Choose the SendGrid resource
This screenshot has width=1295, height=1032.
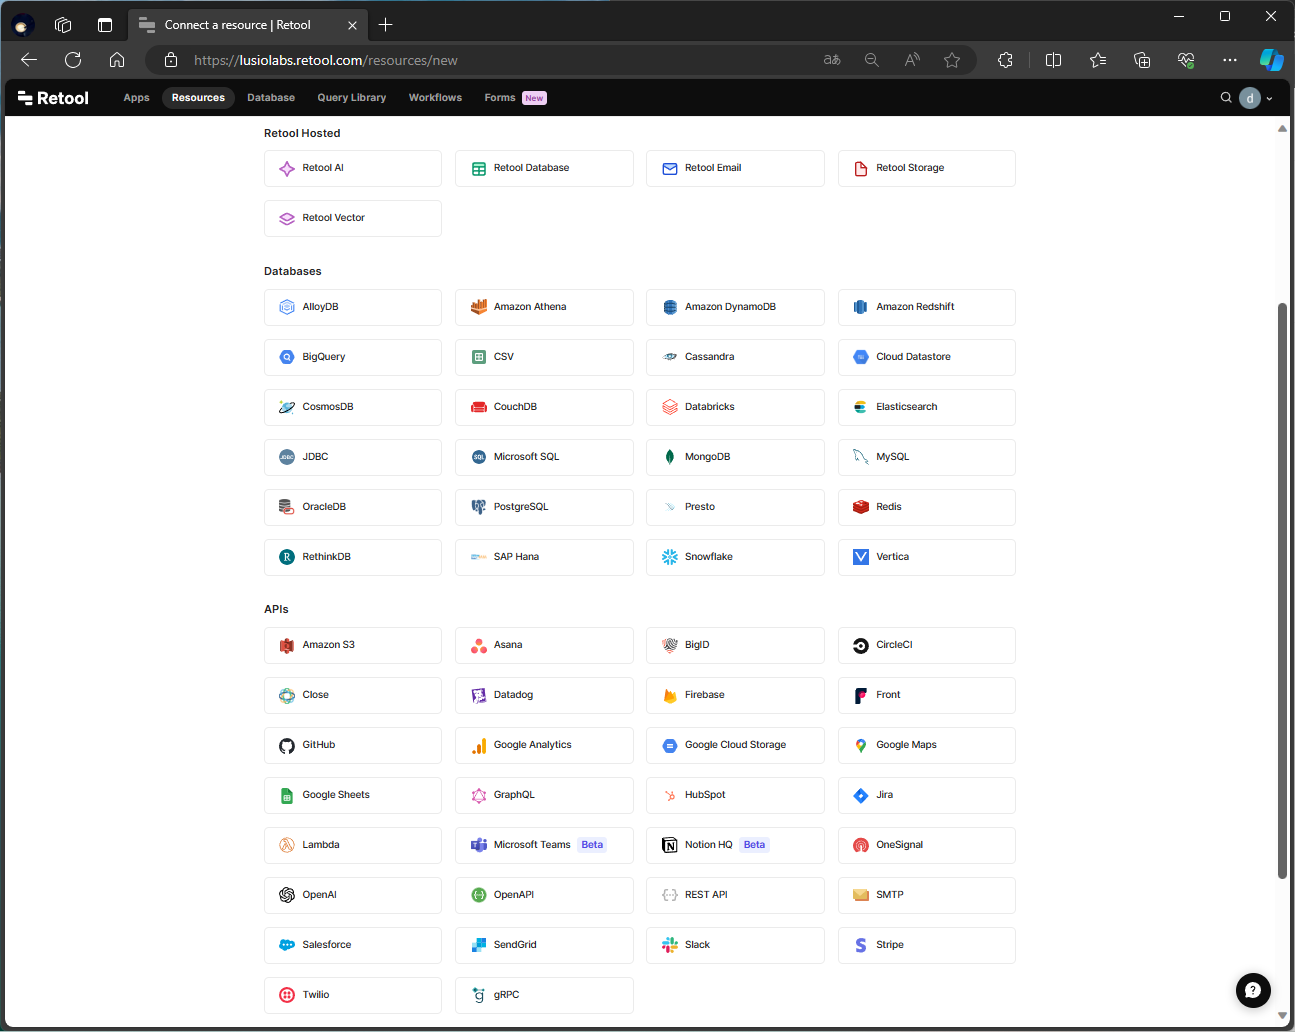coord(544,945)
